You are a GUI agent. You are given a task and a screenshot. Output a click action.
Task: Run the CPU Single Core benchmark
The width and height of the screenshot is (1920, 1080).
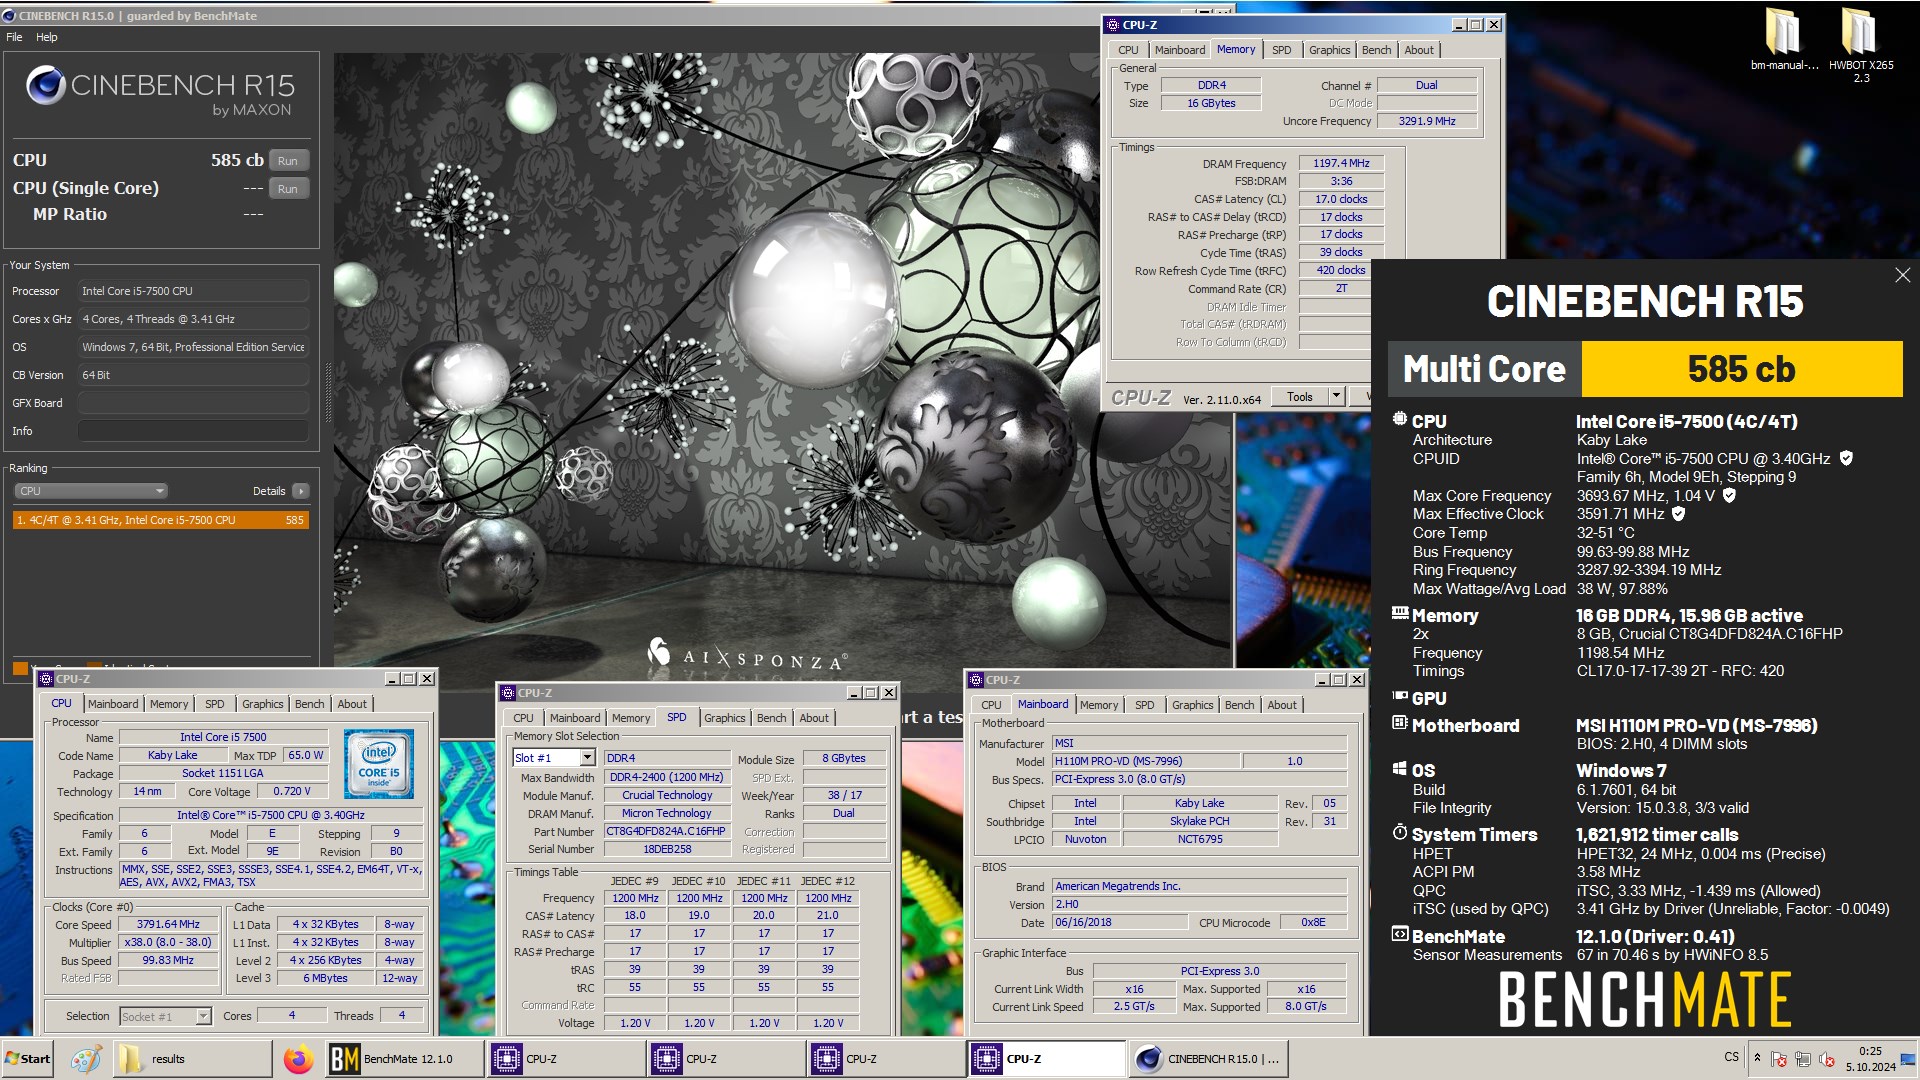(288, 189)
